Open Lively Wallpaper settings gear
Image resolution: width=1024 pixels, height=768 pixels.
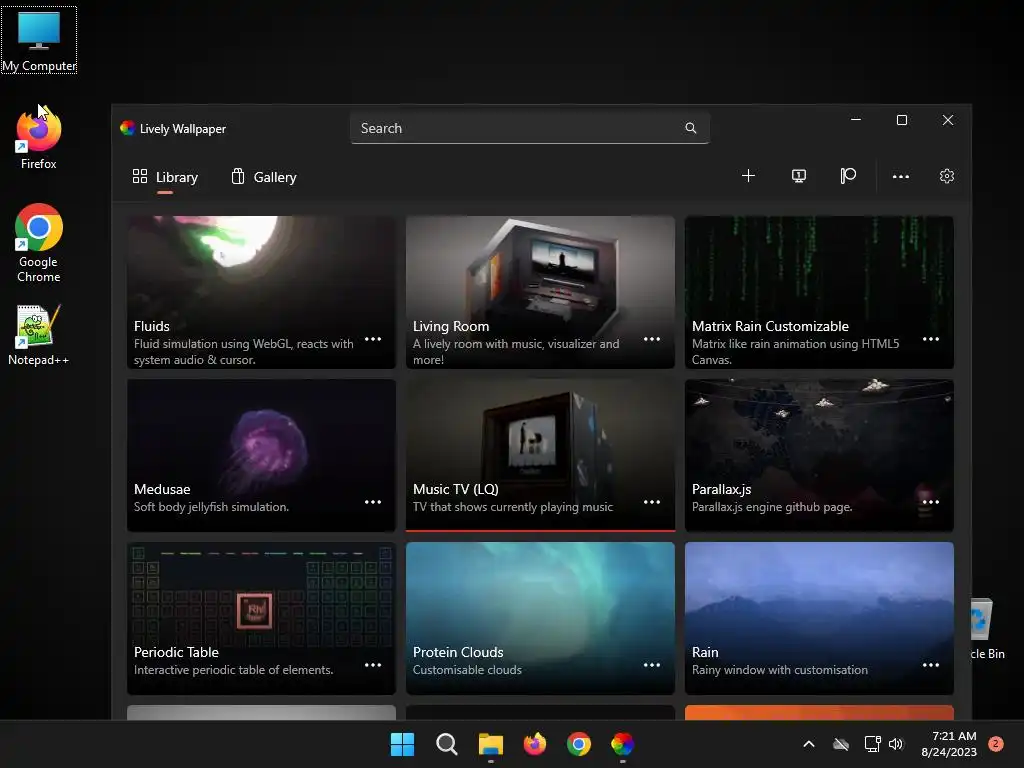[947, 176]
